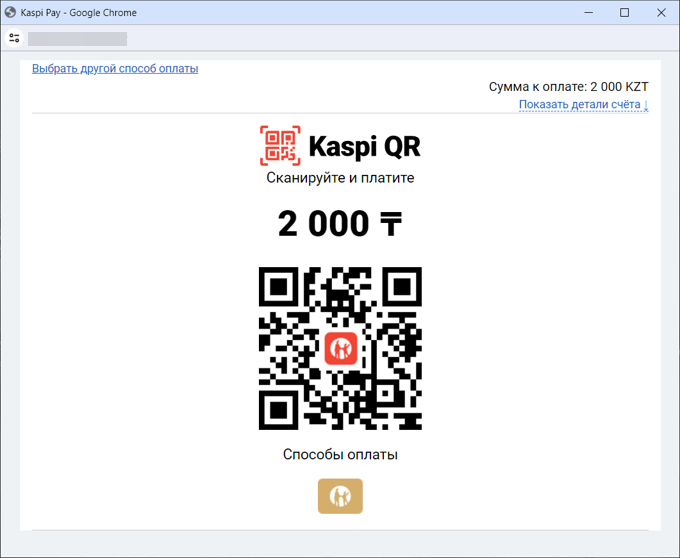Click the blurred address bar URL field
This screenshot has height=558, width=680.
pyautogui.click(x=77, y=39)
